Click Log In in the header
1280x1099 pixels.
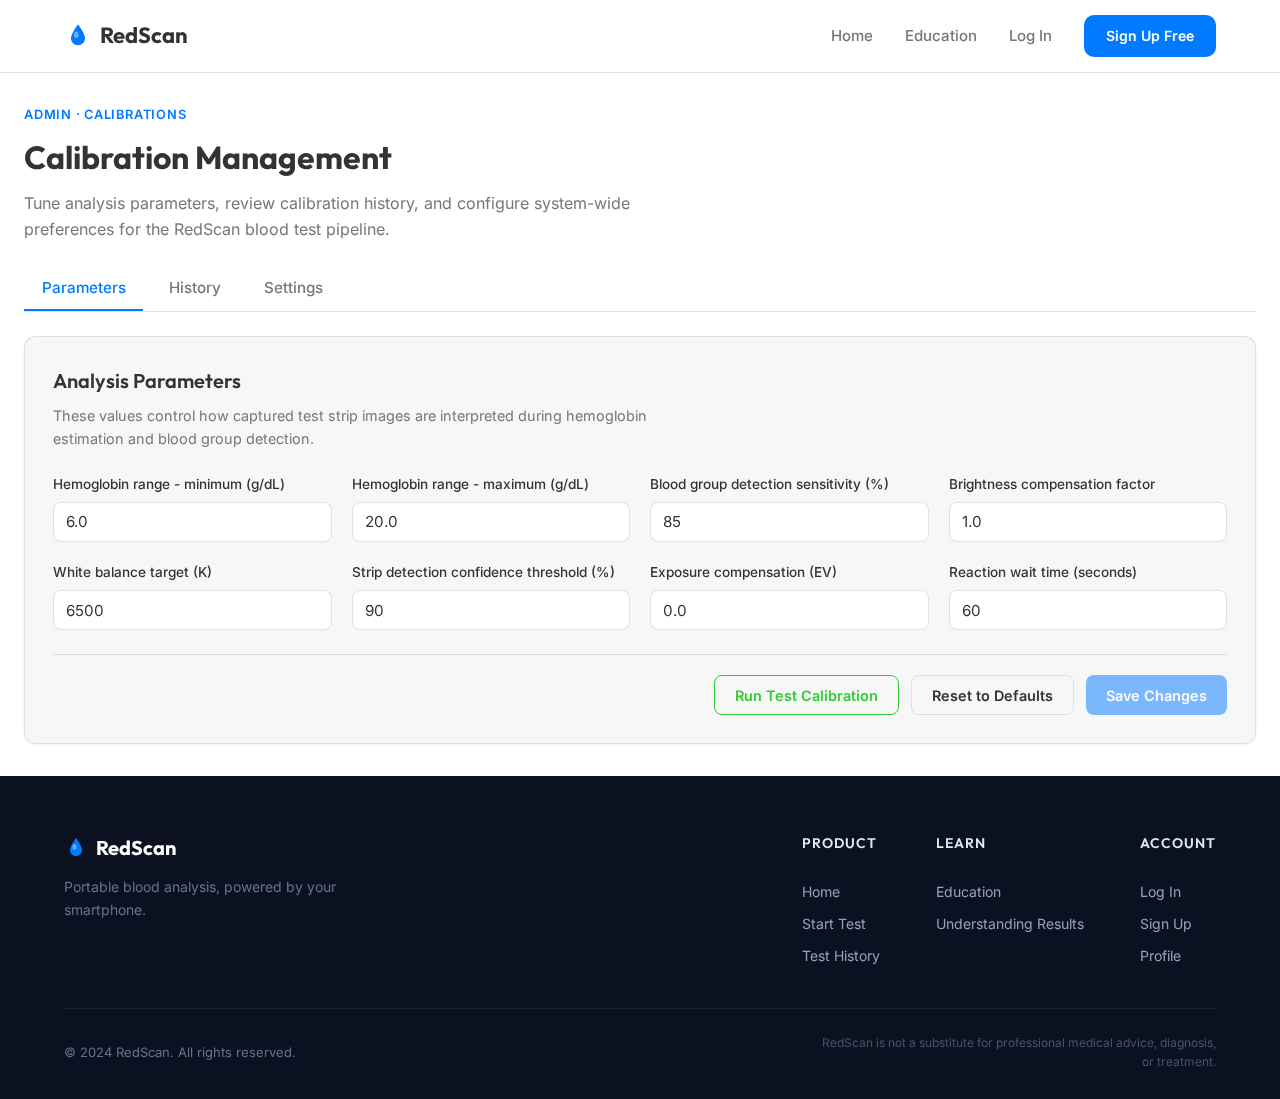pos(1030,36)
